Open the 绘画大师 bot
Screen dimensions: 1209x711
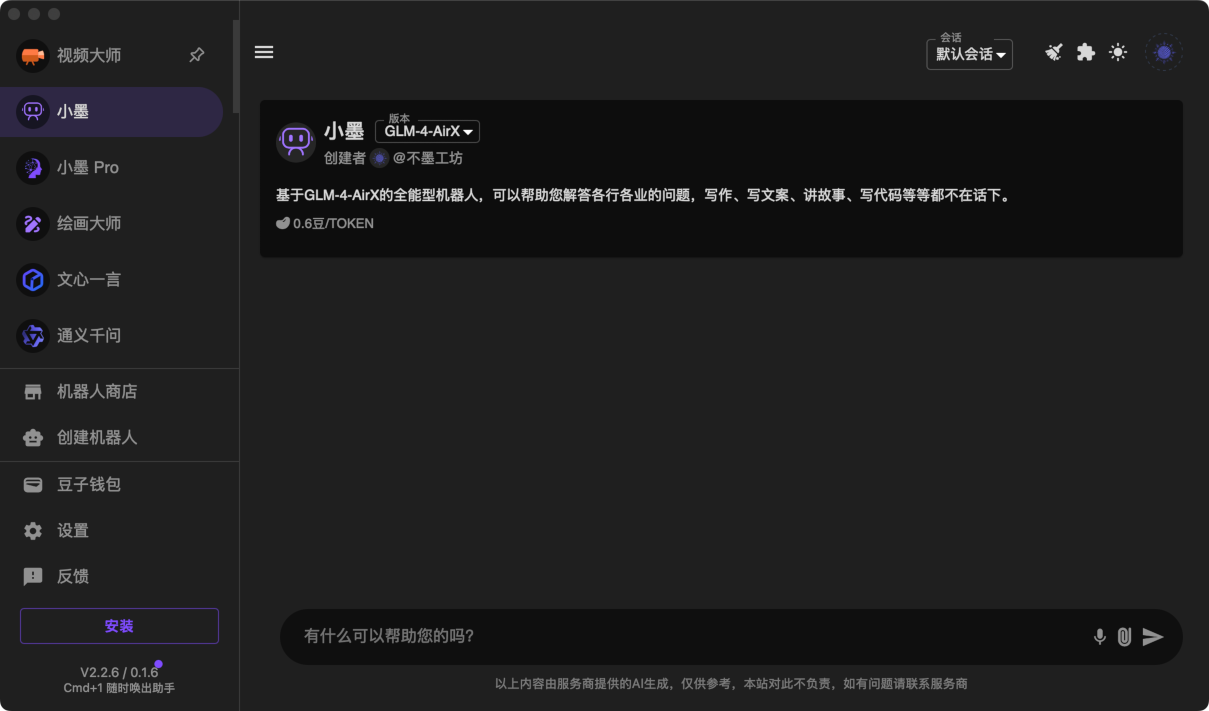click(x=111, y=224)
